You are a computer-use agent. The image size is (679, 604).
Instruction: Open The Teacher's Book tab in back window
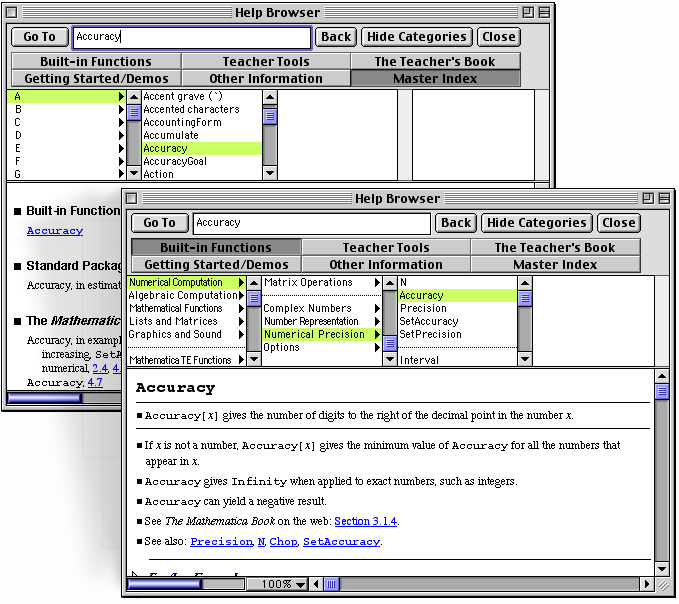(x=435, y=61)
